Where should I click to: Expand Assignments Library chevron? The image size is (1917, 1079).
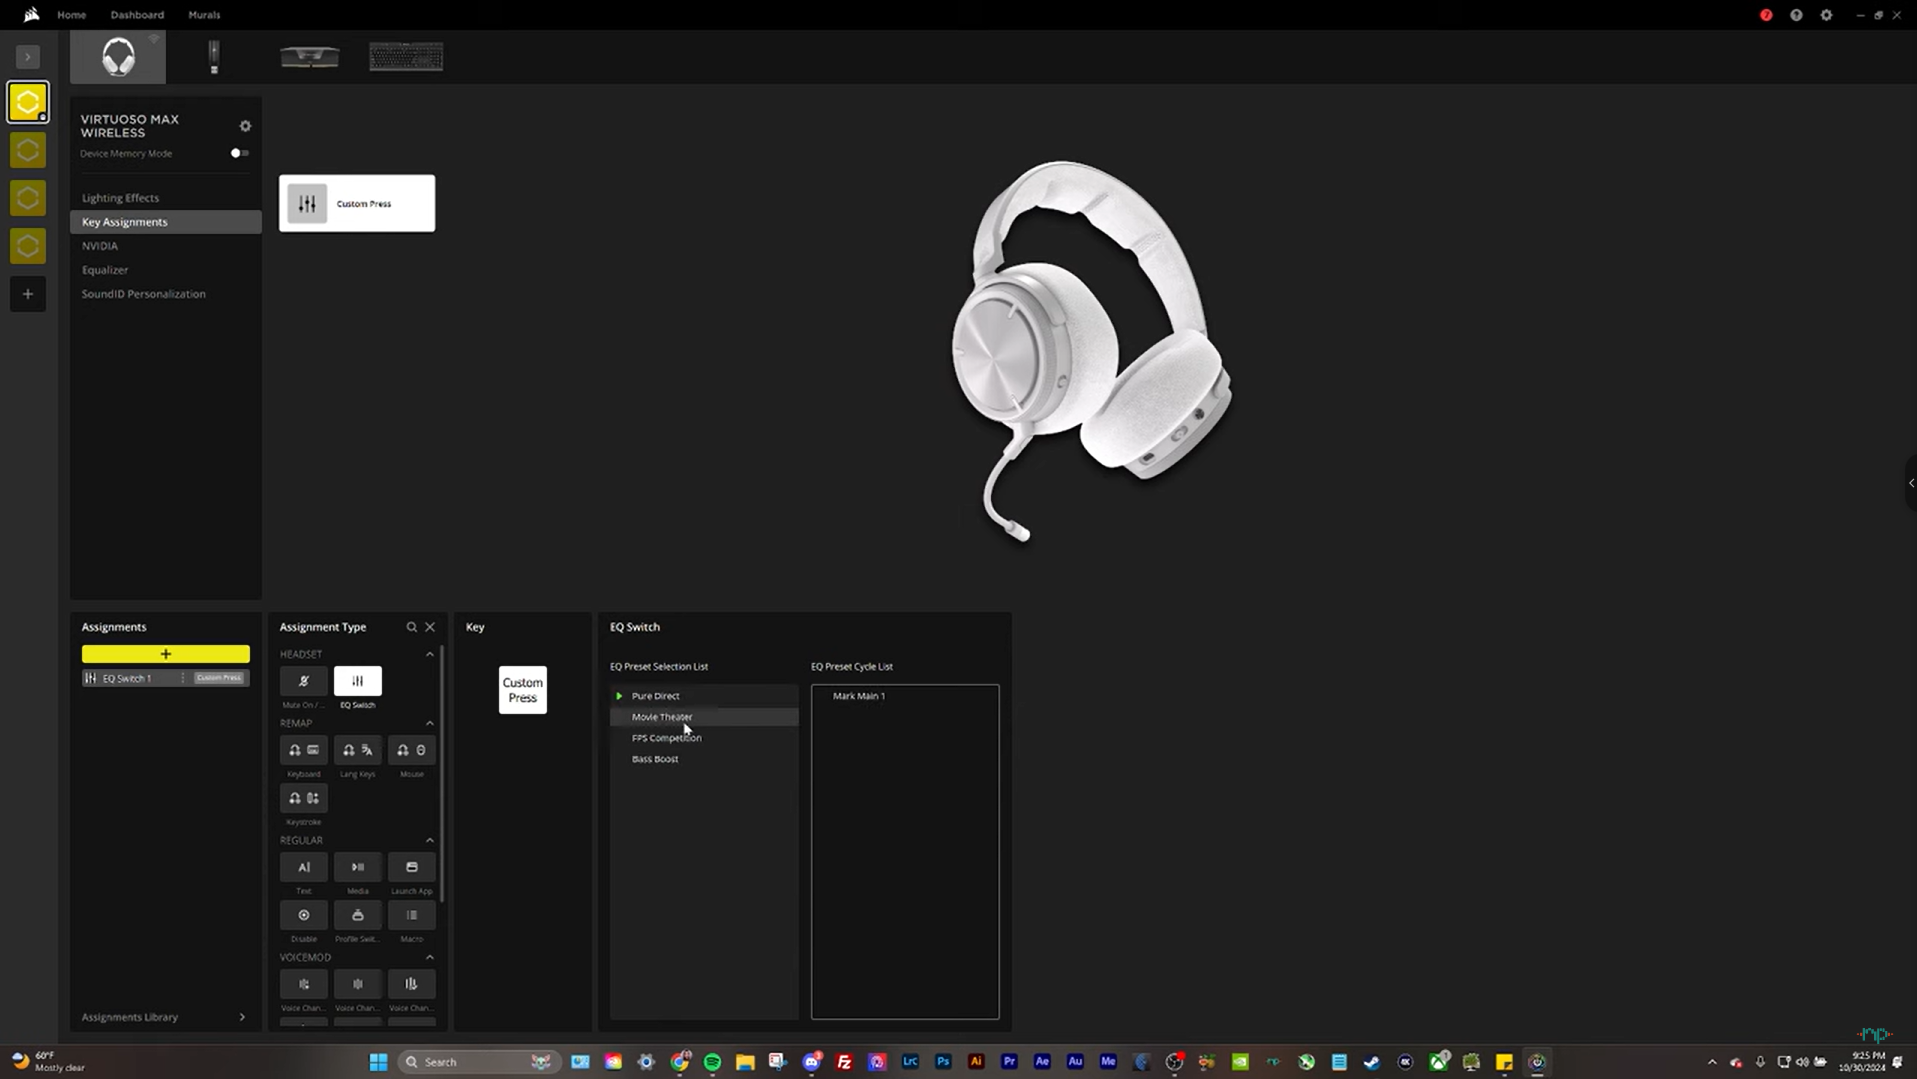pos(242,1017)
